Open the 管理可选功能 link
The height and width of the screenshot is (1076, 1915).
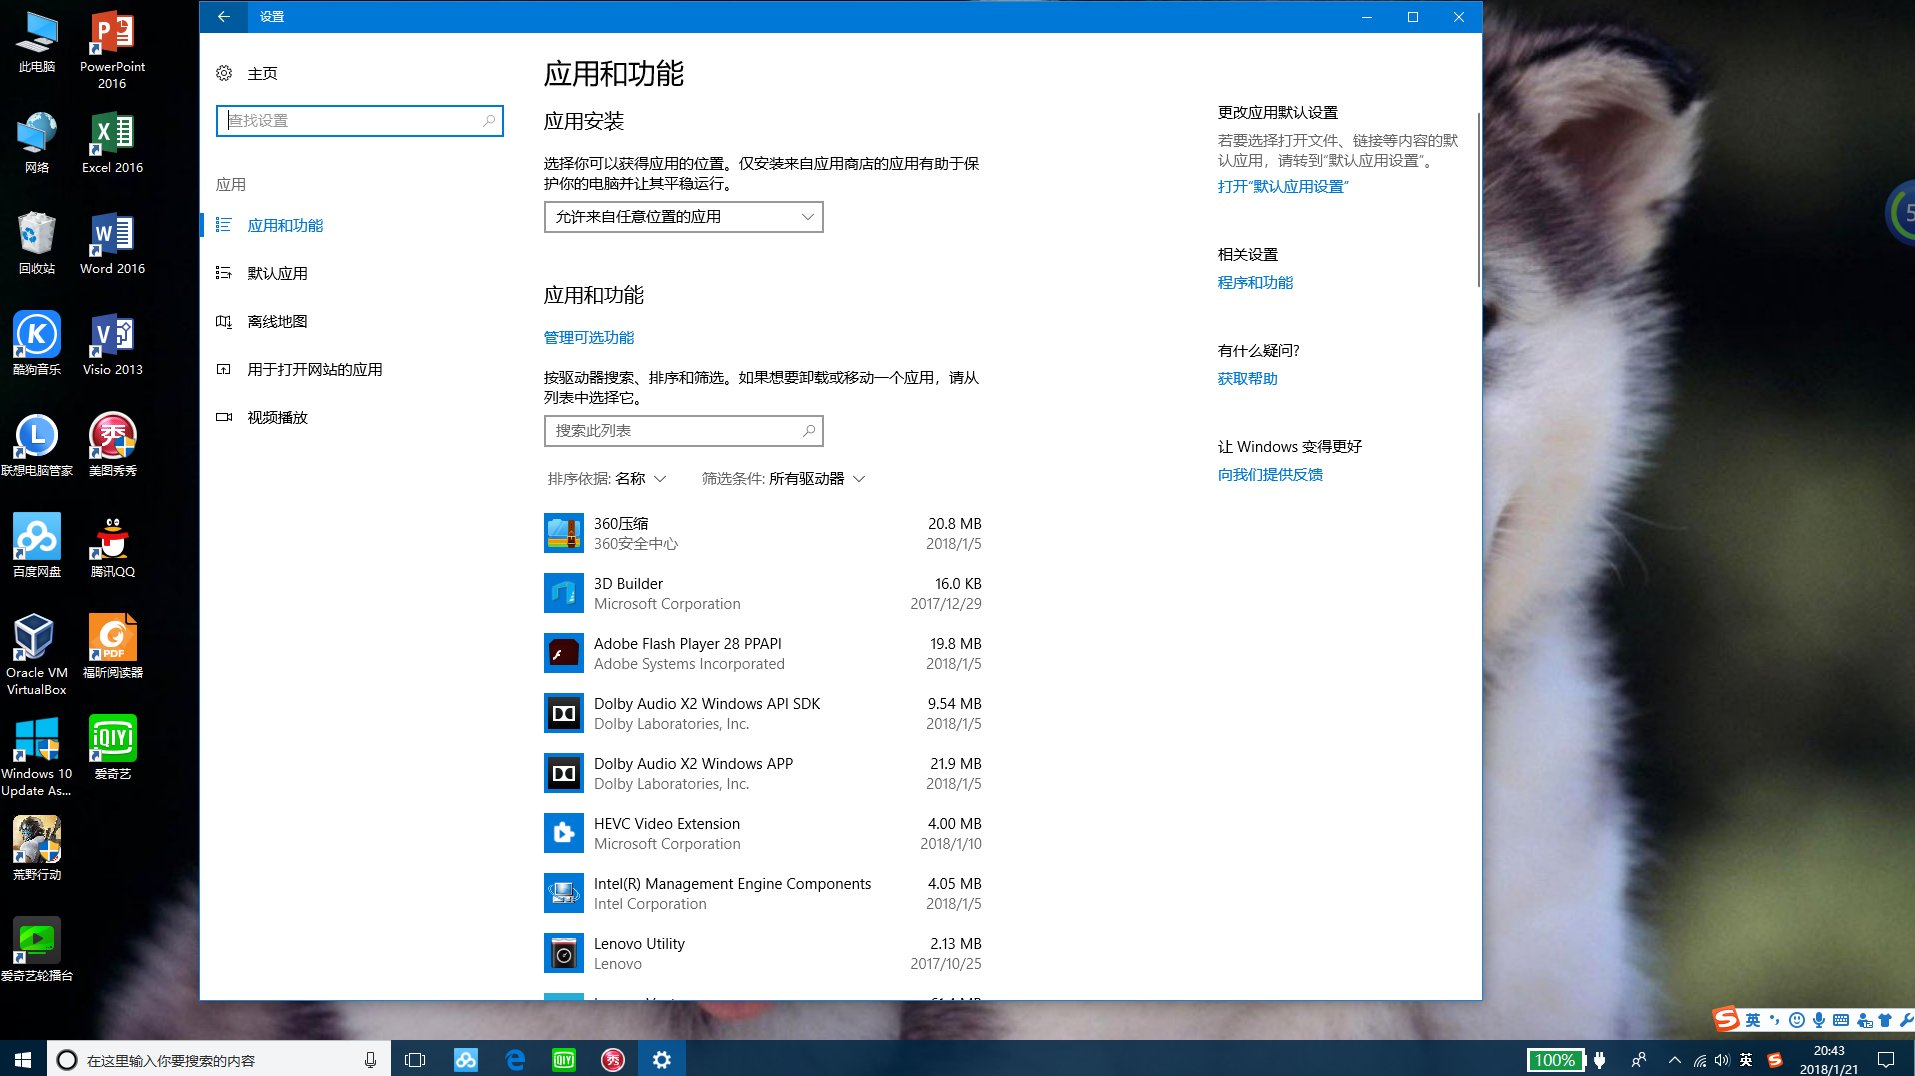click(588, 337)
